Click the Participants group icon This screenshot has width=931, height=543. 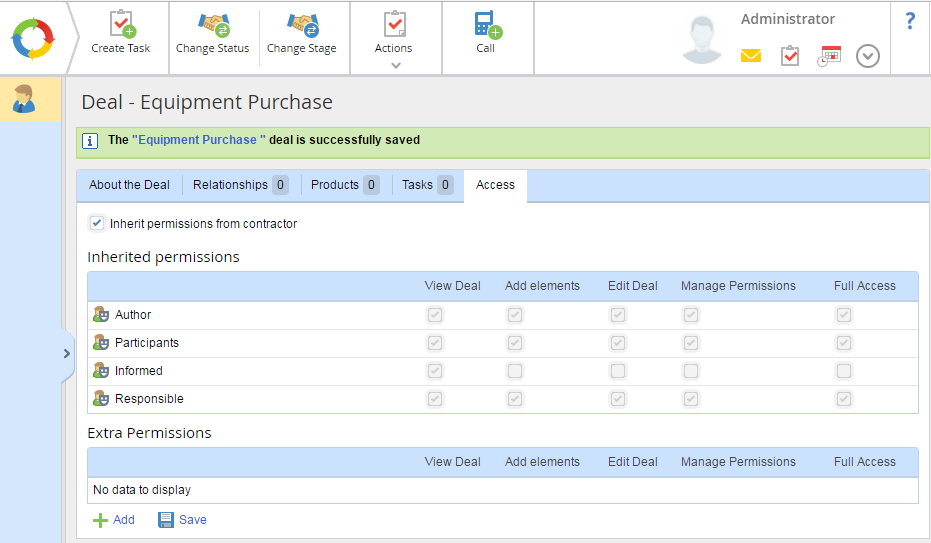pyautogui.click(x=101, y=342)
